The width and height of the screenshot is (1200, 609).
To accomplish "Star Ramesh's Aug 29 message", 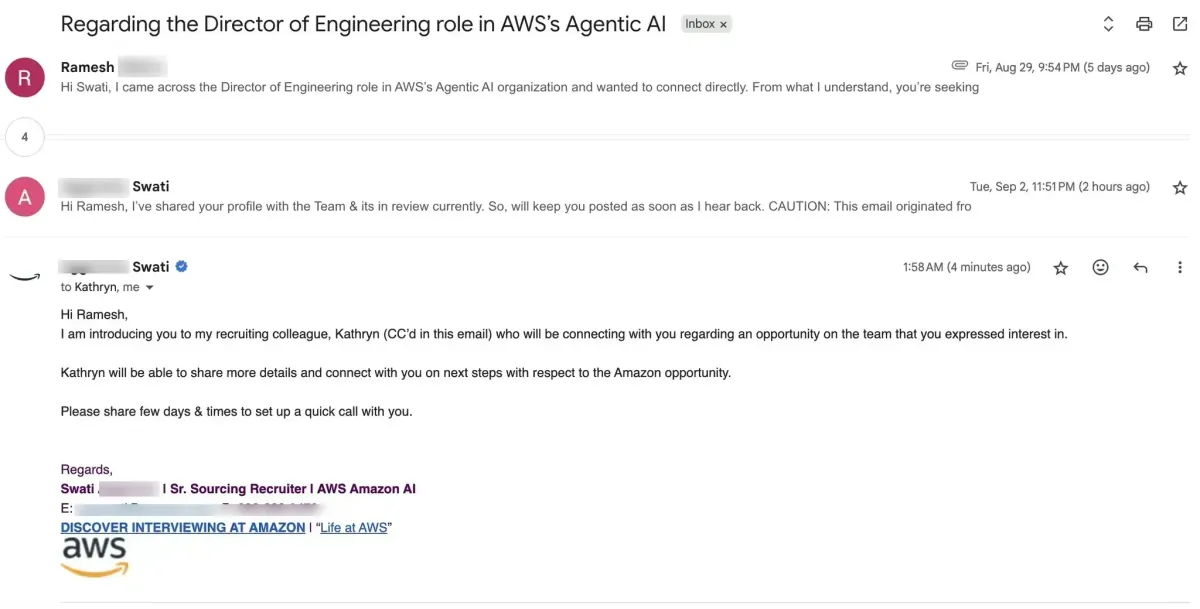I will [1180, 68].
